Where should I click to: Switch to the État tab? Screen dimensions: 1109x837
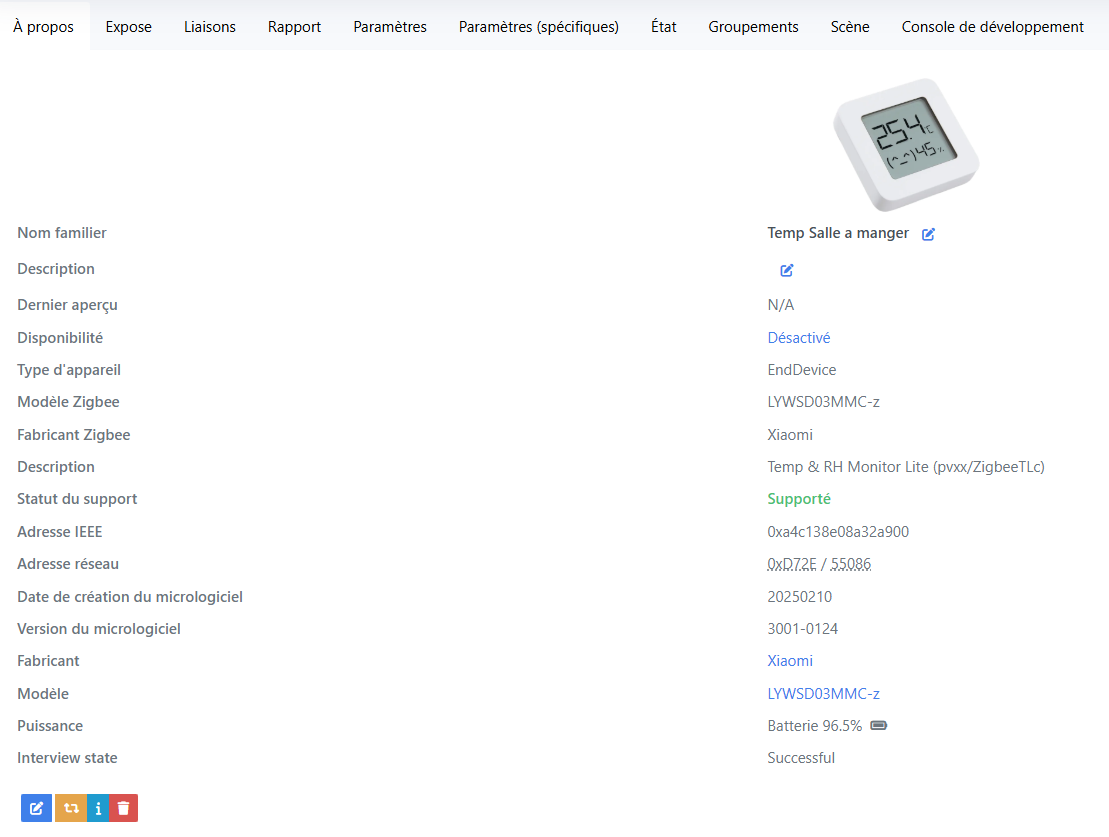(663, 27)
